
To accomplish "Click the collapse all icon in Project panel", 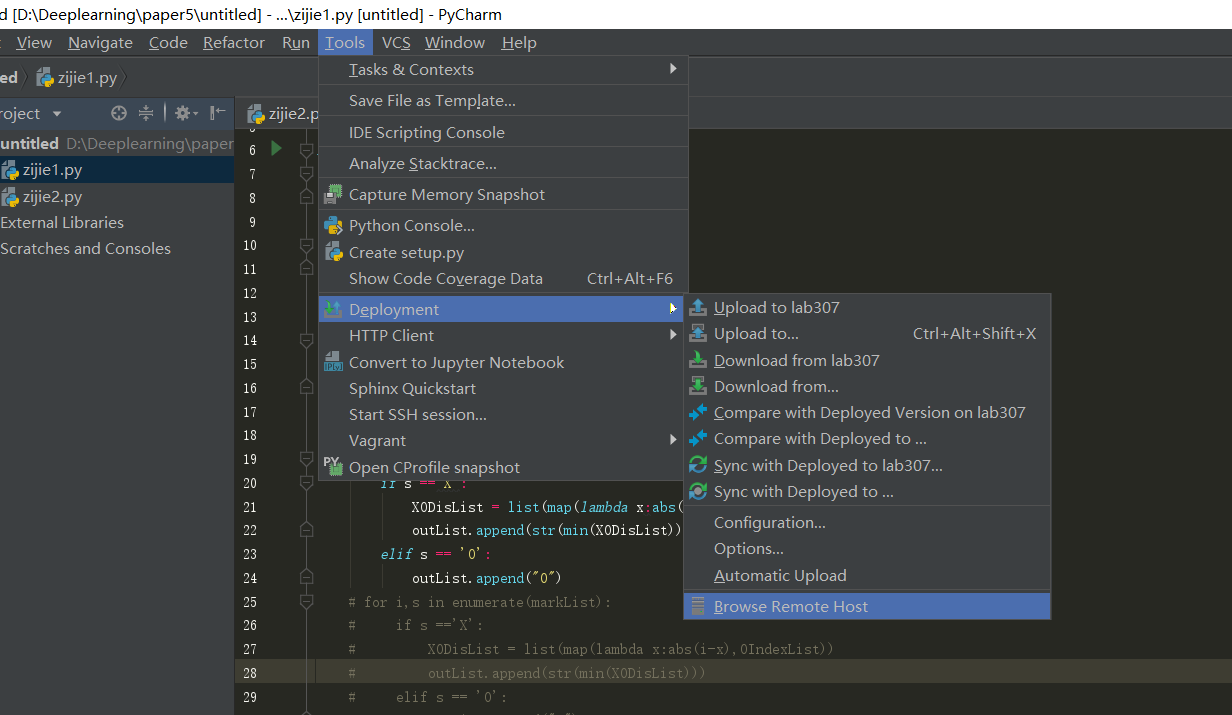I will tap(146, 113).
